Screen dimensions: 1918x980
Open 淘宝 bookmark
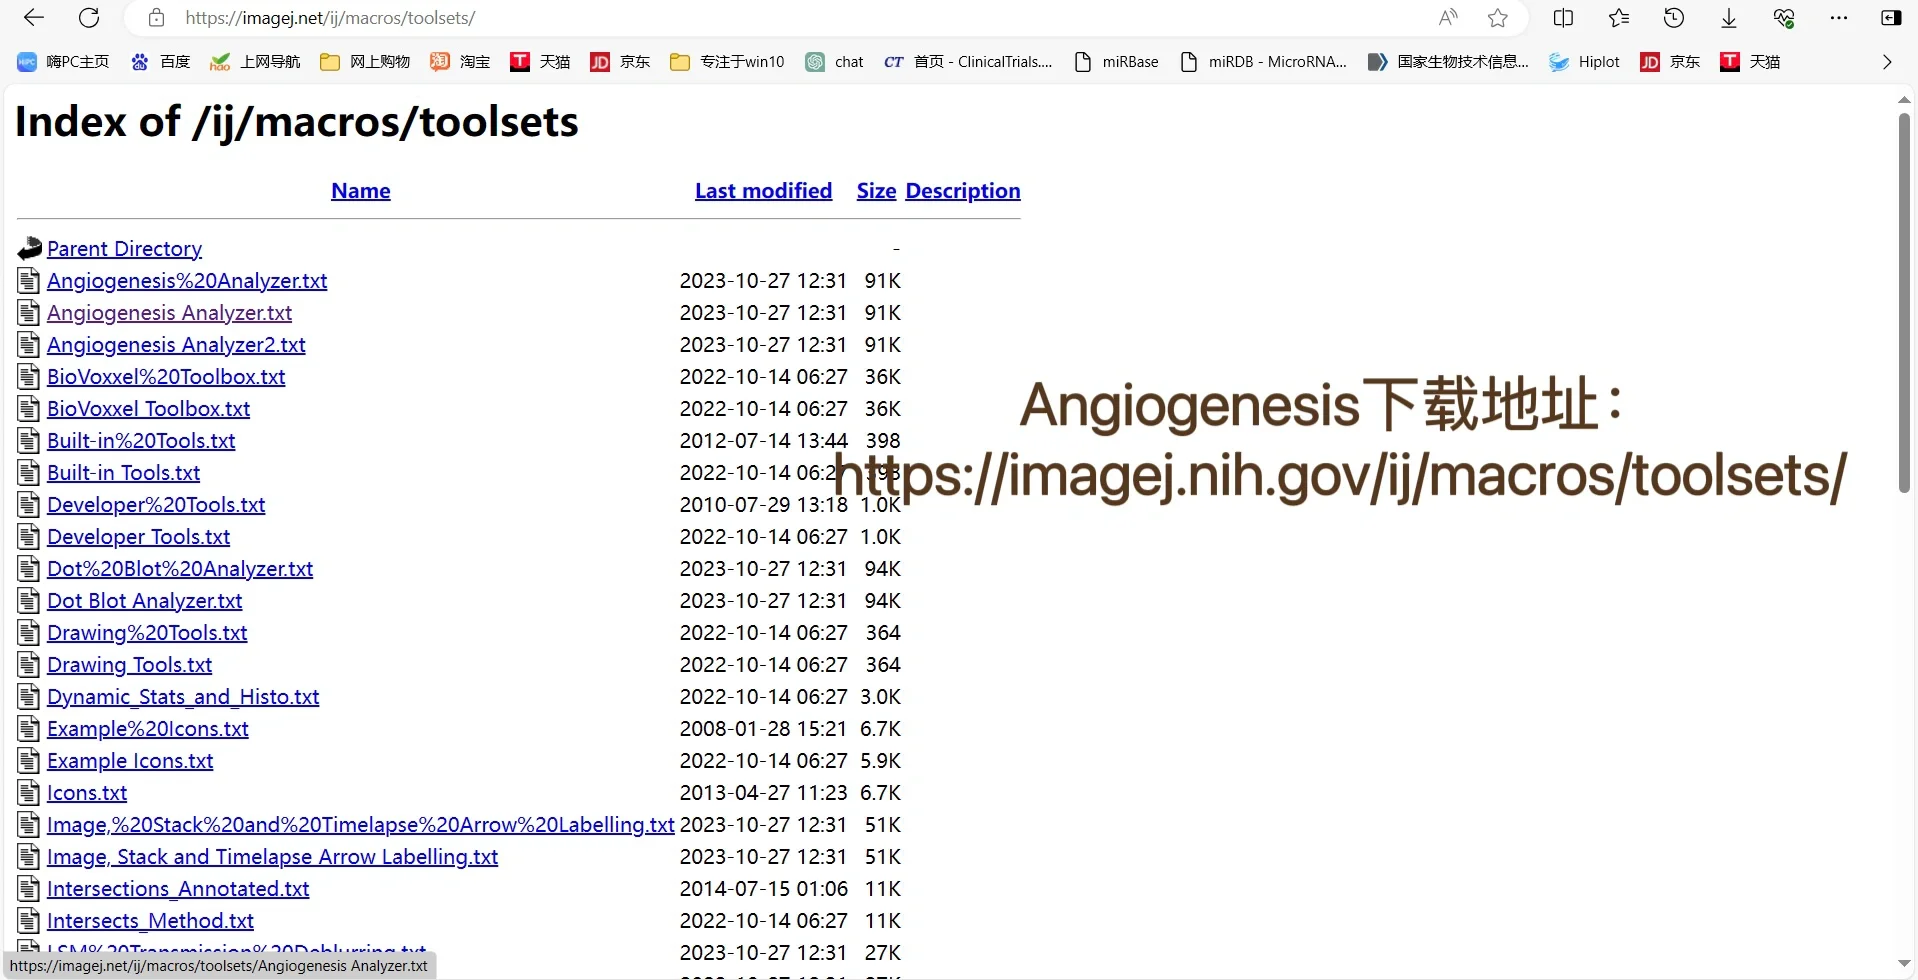tap(460, 62)
